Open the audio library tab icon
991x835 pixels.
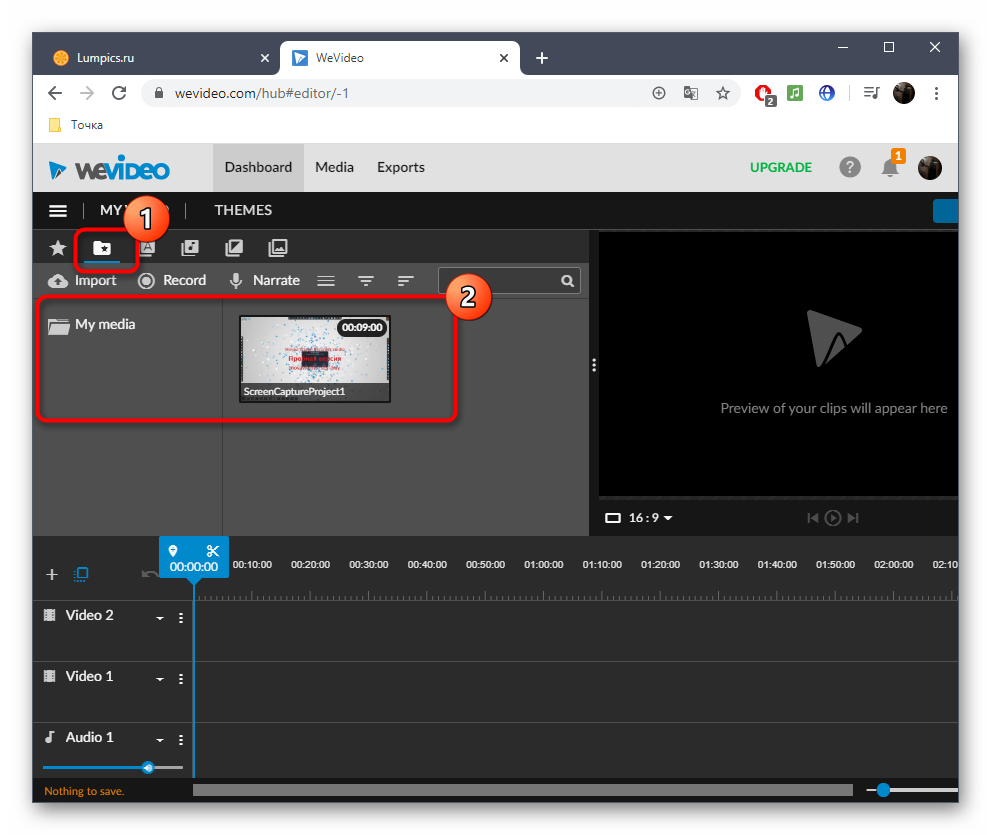pos(190,248)
